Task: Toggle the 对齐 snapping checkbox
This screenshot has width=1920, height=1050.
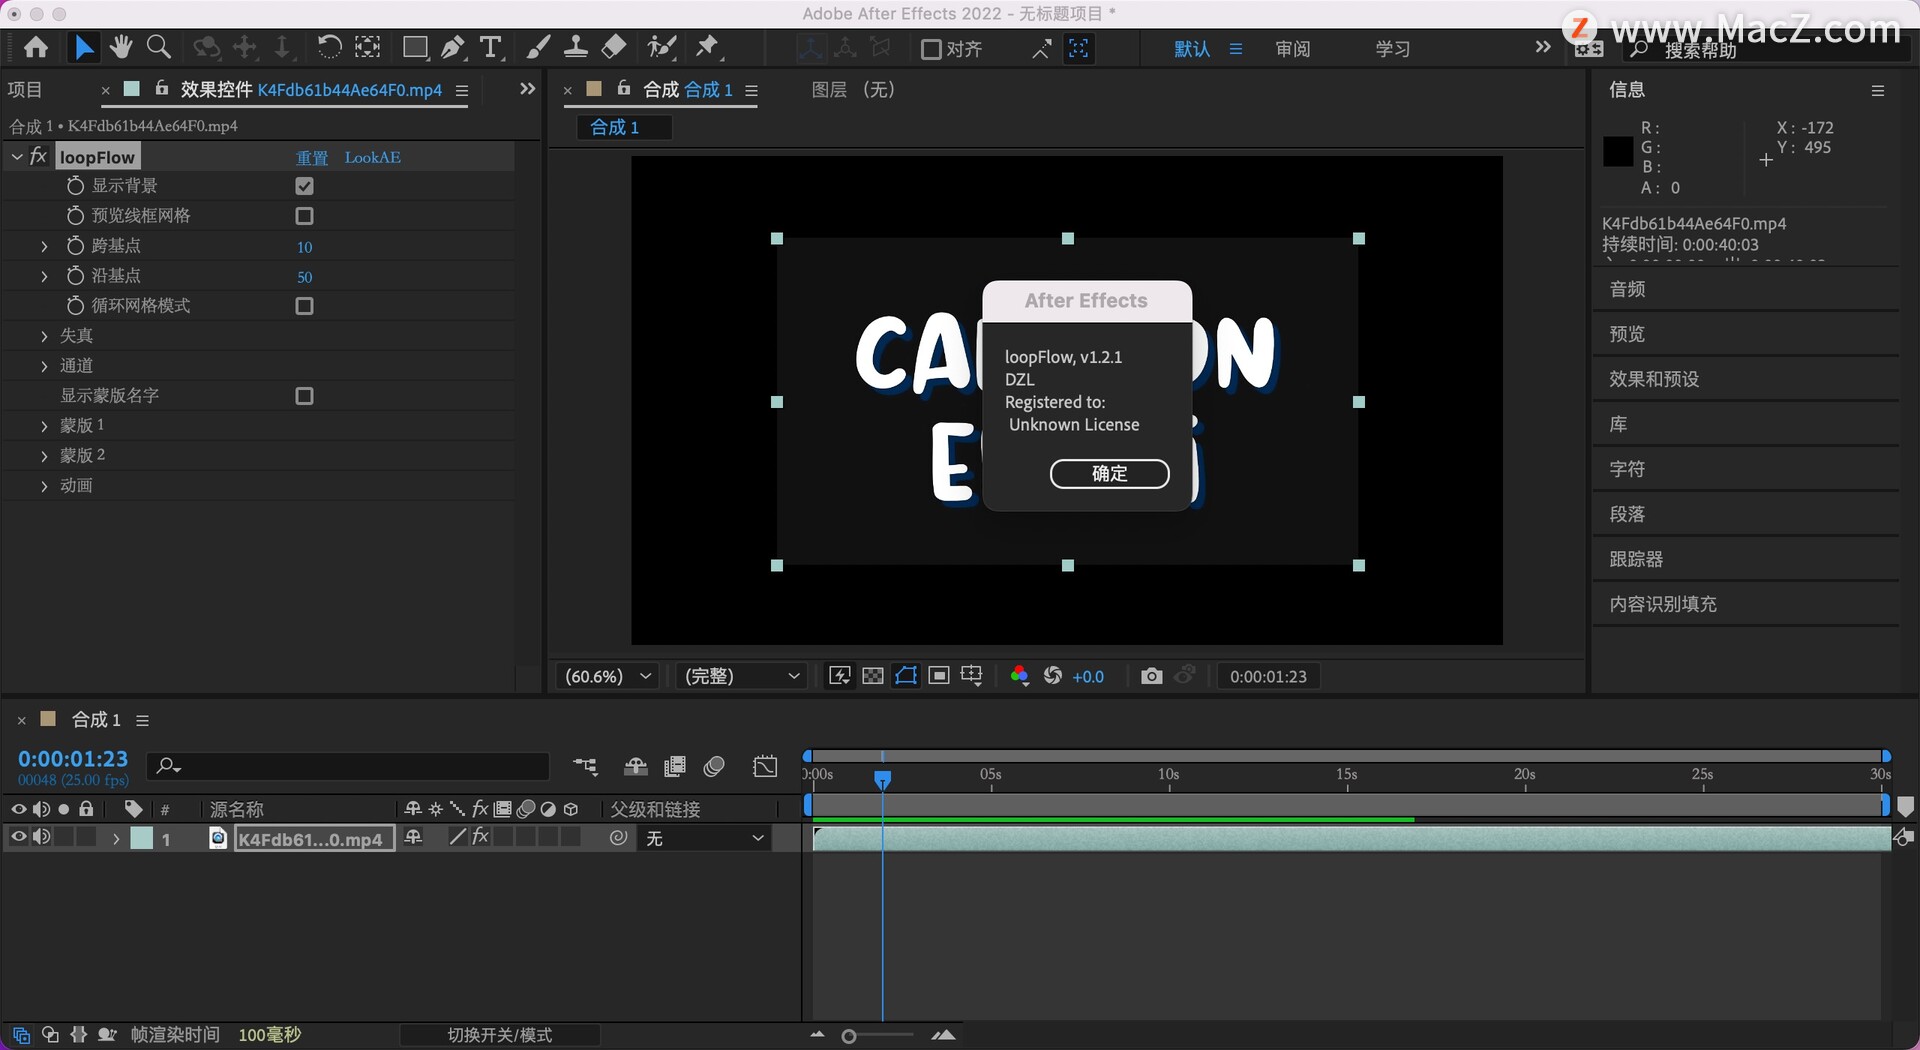Action: click(x=931, y=49)
